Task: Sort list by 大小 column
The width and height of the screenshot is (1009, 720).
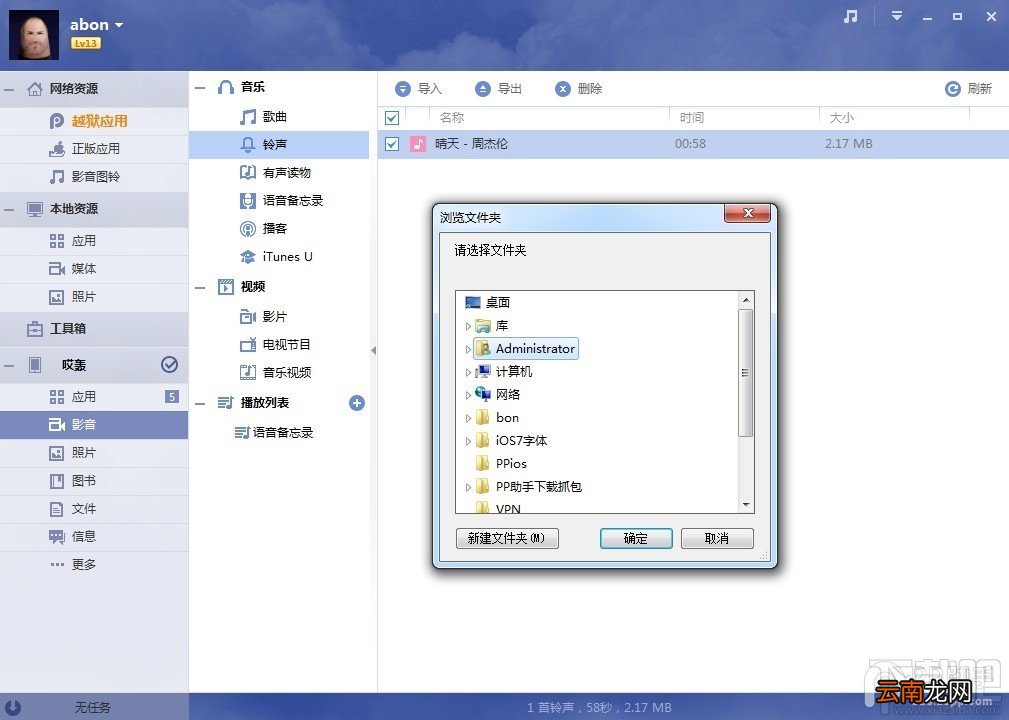Action: (x=894, y=118)
